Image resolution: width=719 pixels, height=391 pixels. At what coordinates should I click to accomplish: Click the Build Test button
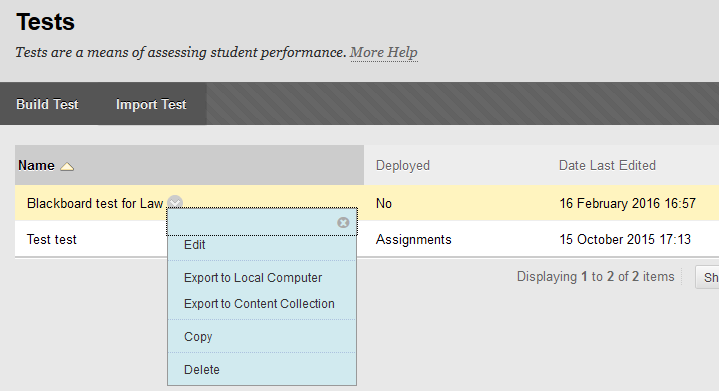[47, 105]
